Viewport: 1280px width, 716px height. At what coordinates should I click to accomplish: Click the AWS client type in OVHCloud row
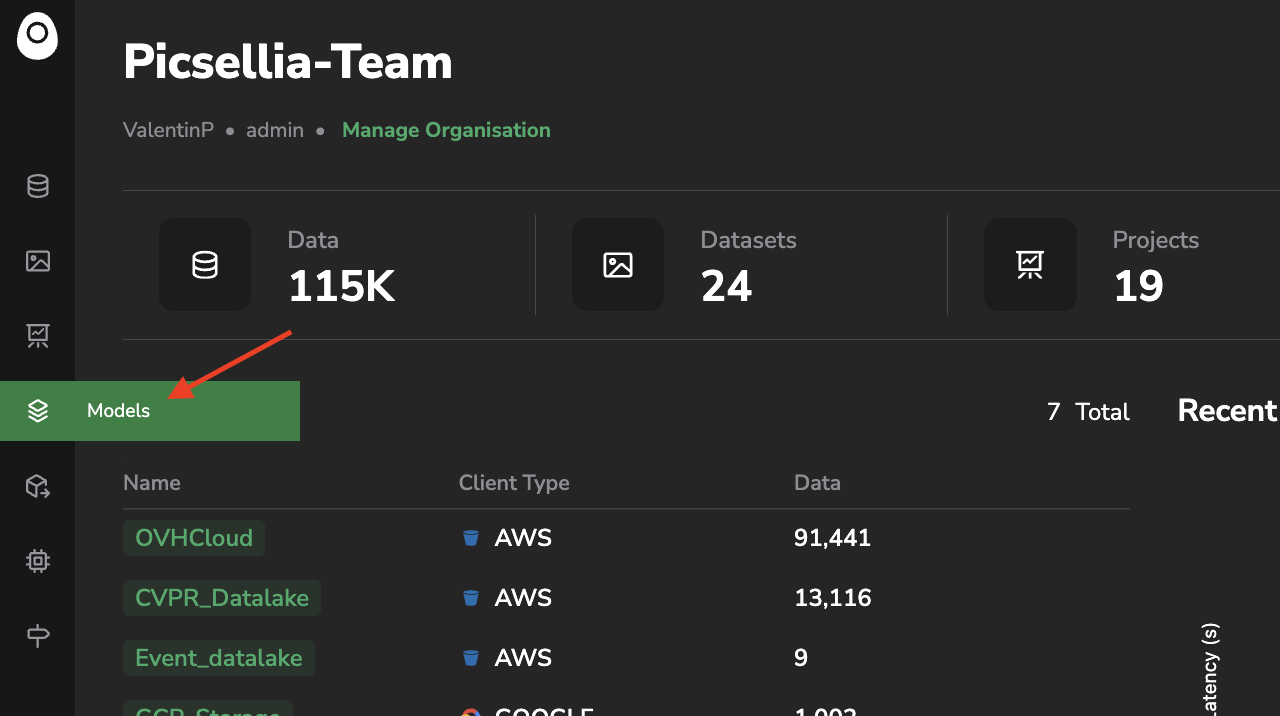523,538
